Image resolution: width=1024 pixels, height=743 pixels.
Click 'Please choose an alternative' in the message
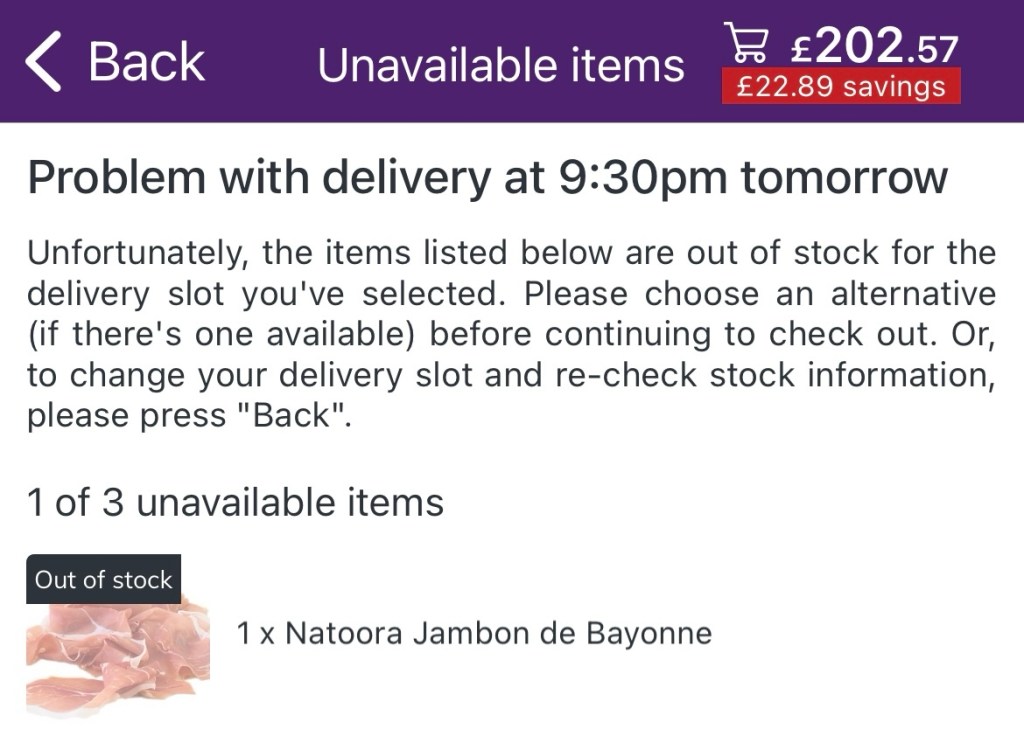(x=760, y=295)
